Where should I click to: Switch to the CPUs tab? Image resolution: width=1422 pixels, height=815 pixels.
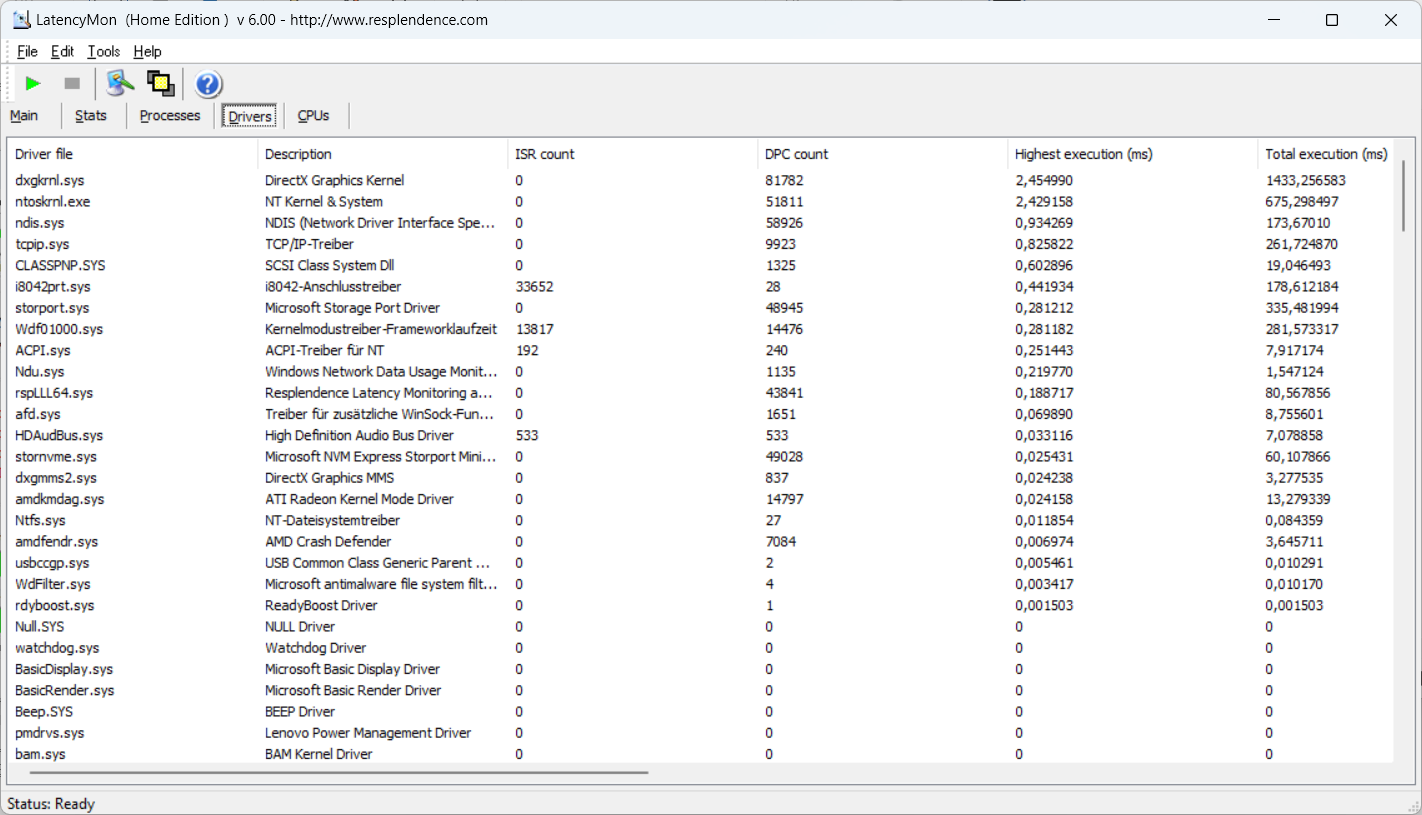pos(313,116)
